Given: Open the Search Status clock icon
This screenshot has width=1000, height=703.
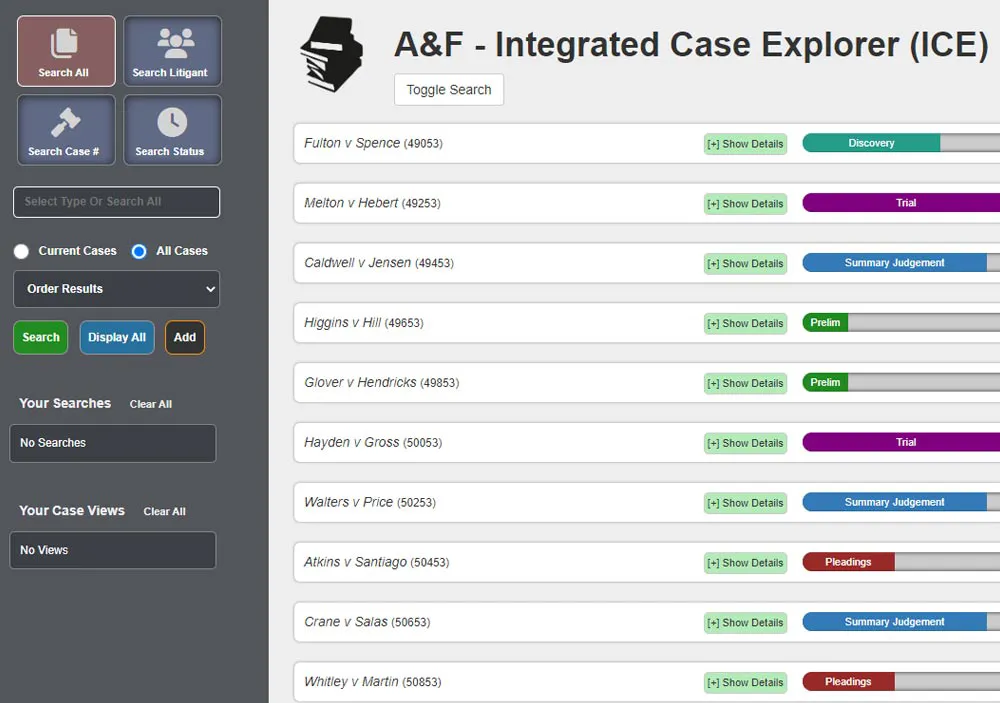Looking at the screenshot, I should pos(172,121).
